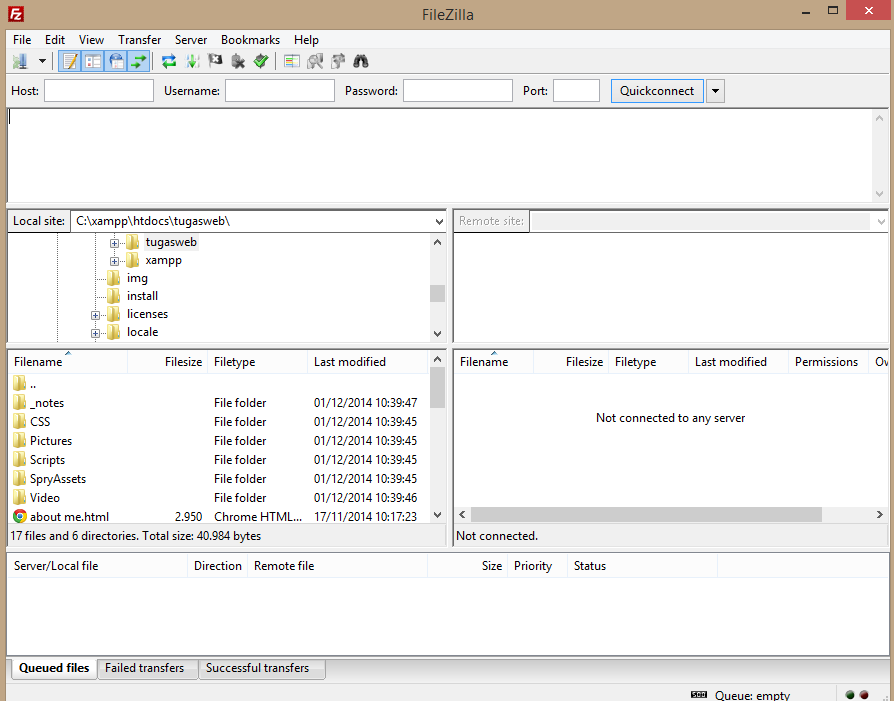Open the Server menu
This screenshot has height=701, width=894.
click(x=191, y=40)
